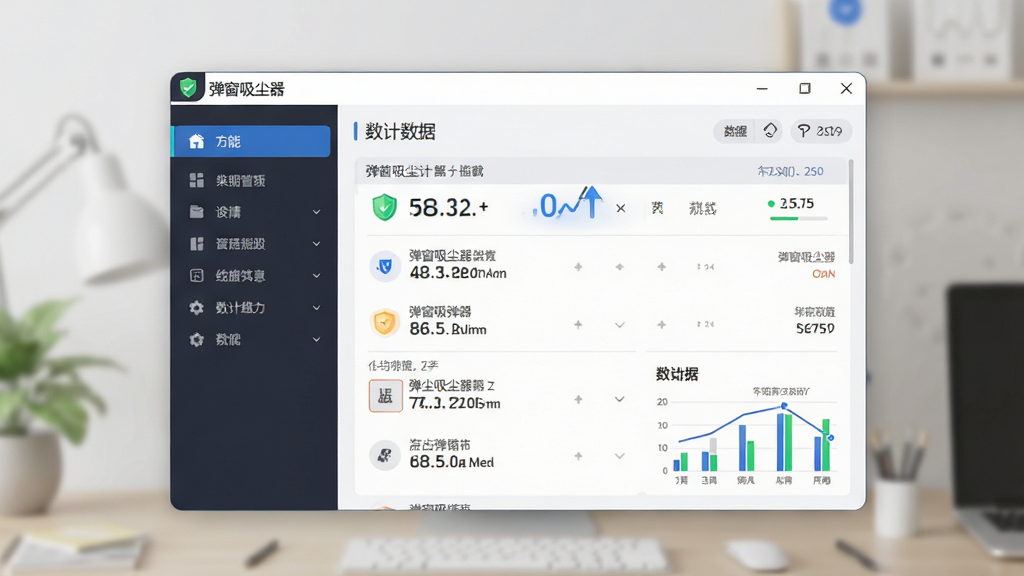The width and height of the screenshot is (1024, 576).
Task: Click the 2.5.75 status value with green dot
Action: click(791, 204)
